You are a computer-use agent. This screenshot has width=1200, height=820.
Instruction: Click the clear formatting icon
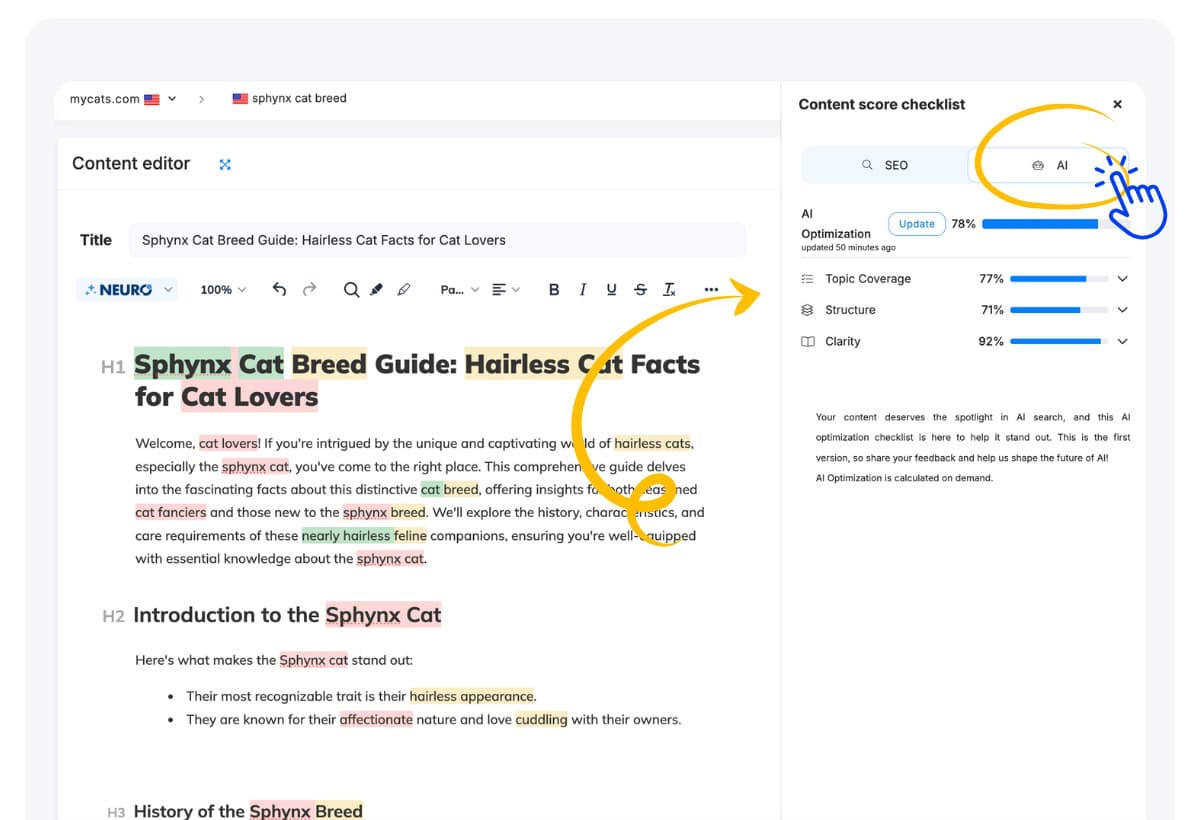669,289
